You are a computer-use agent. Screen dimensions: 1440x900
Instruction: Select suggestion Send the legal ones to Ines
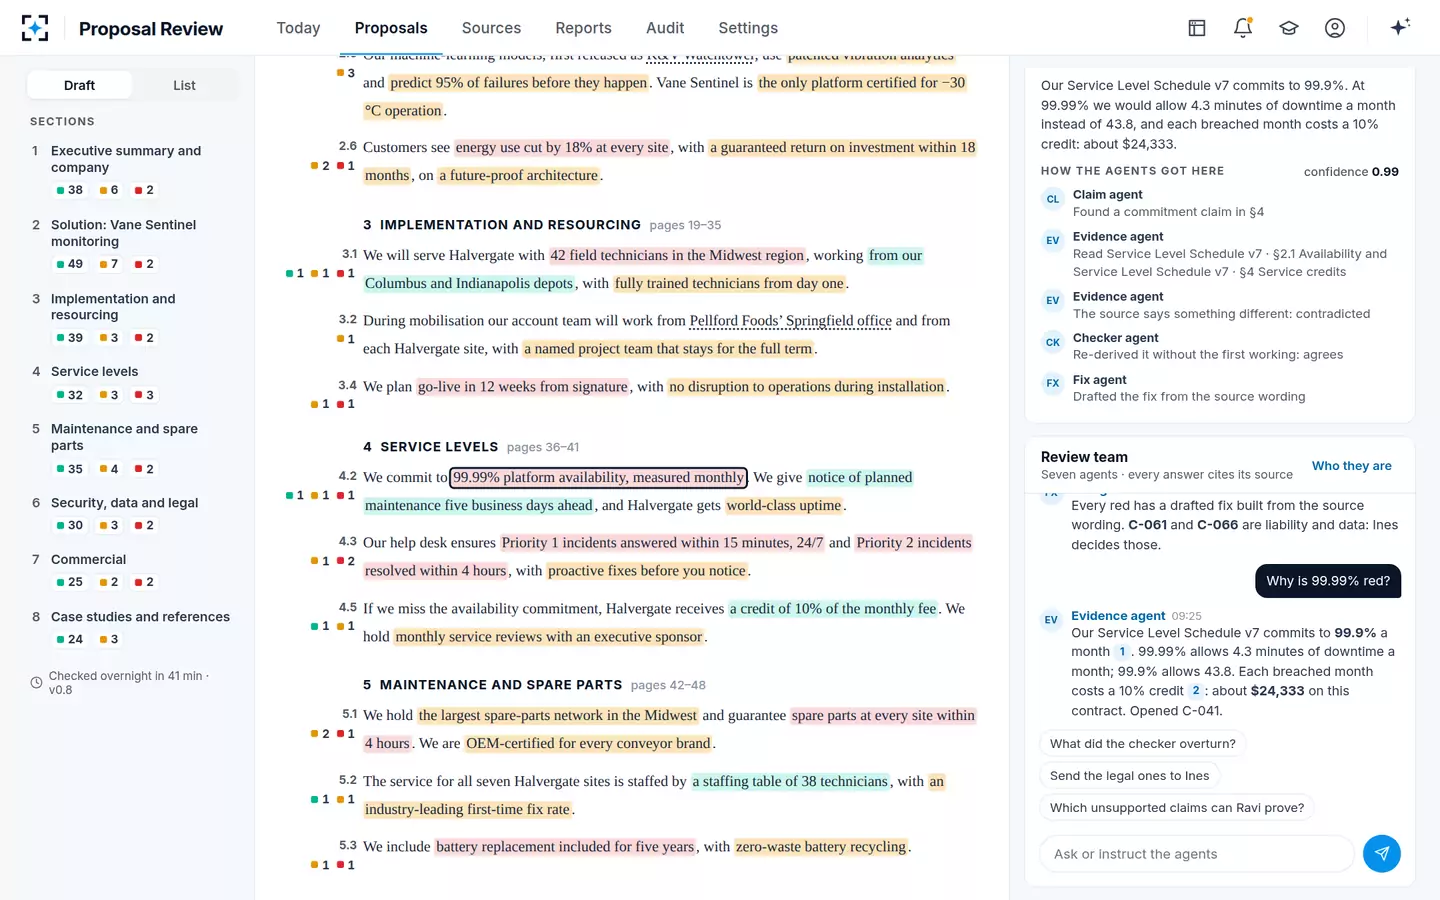[1129, 776]
